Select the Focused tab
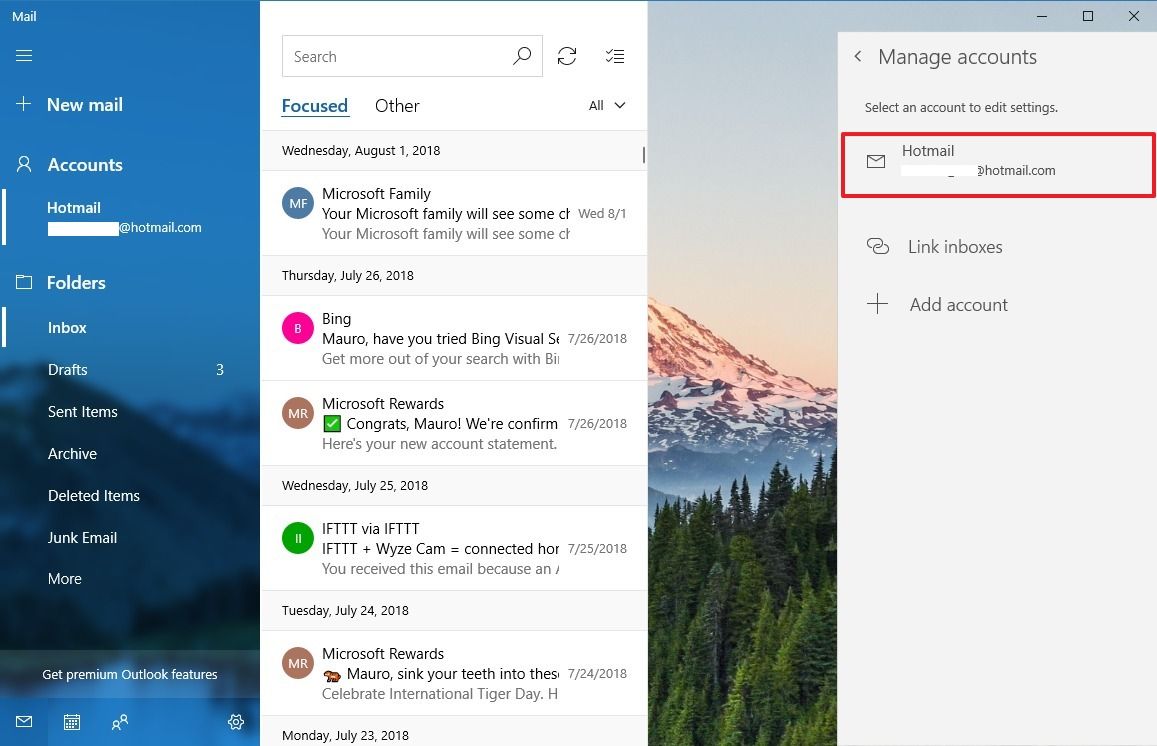 coord(315,105)
